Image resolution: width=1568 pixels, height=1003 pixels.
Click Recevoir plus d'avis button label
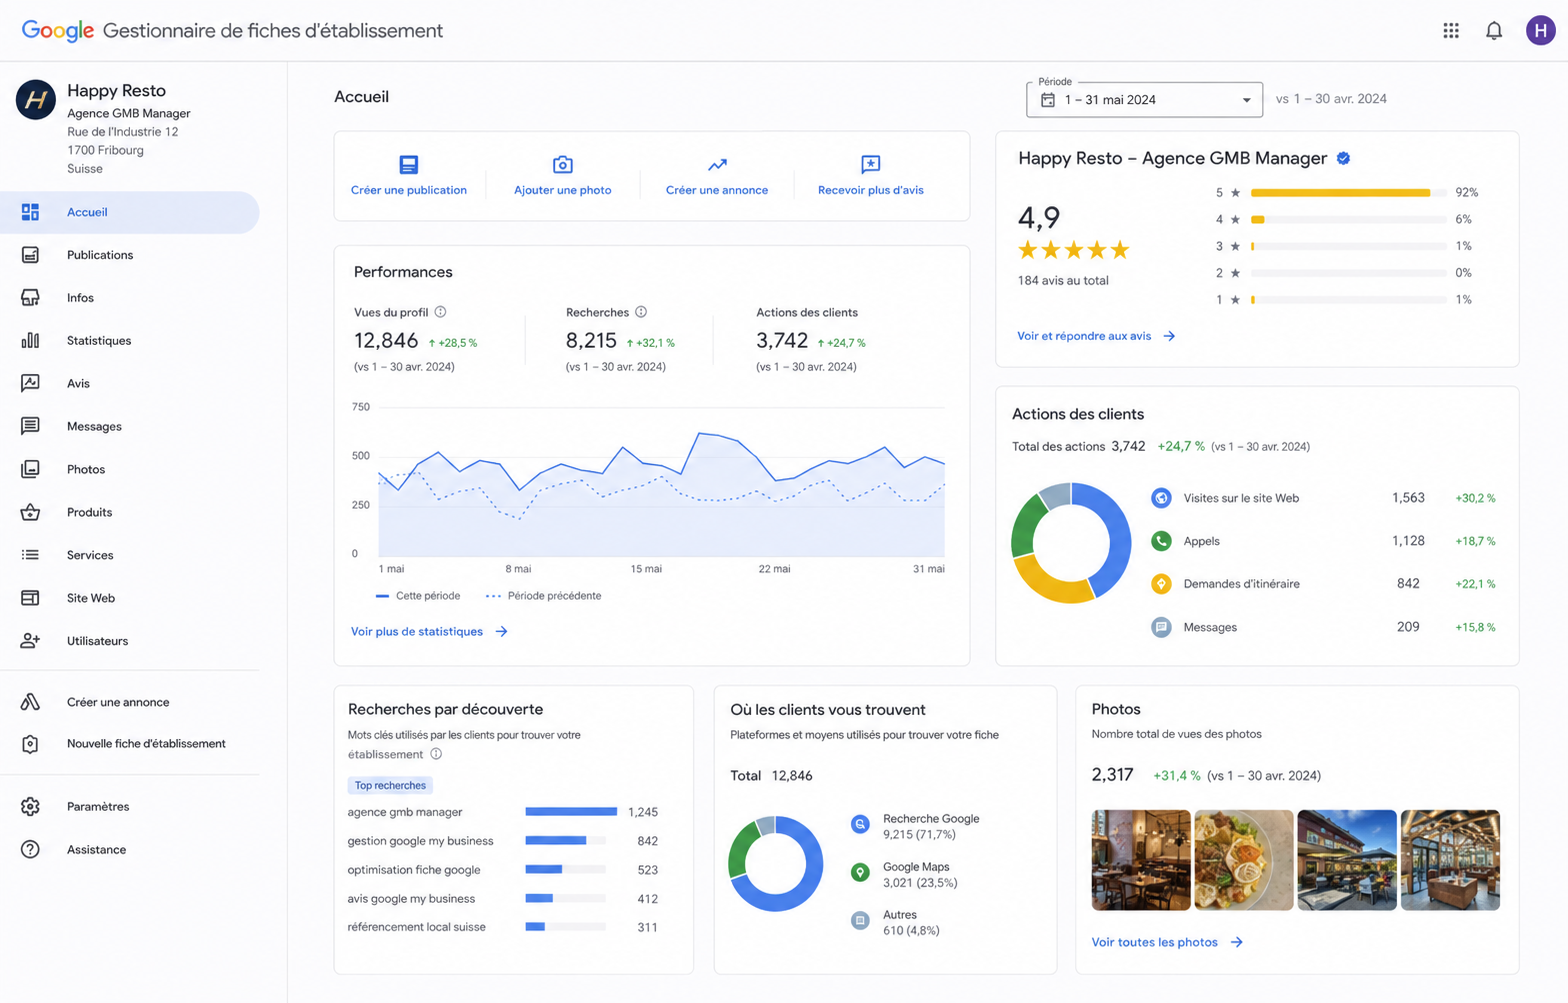870,190
